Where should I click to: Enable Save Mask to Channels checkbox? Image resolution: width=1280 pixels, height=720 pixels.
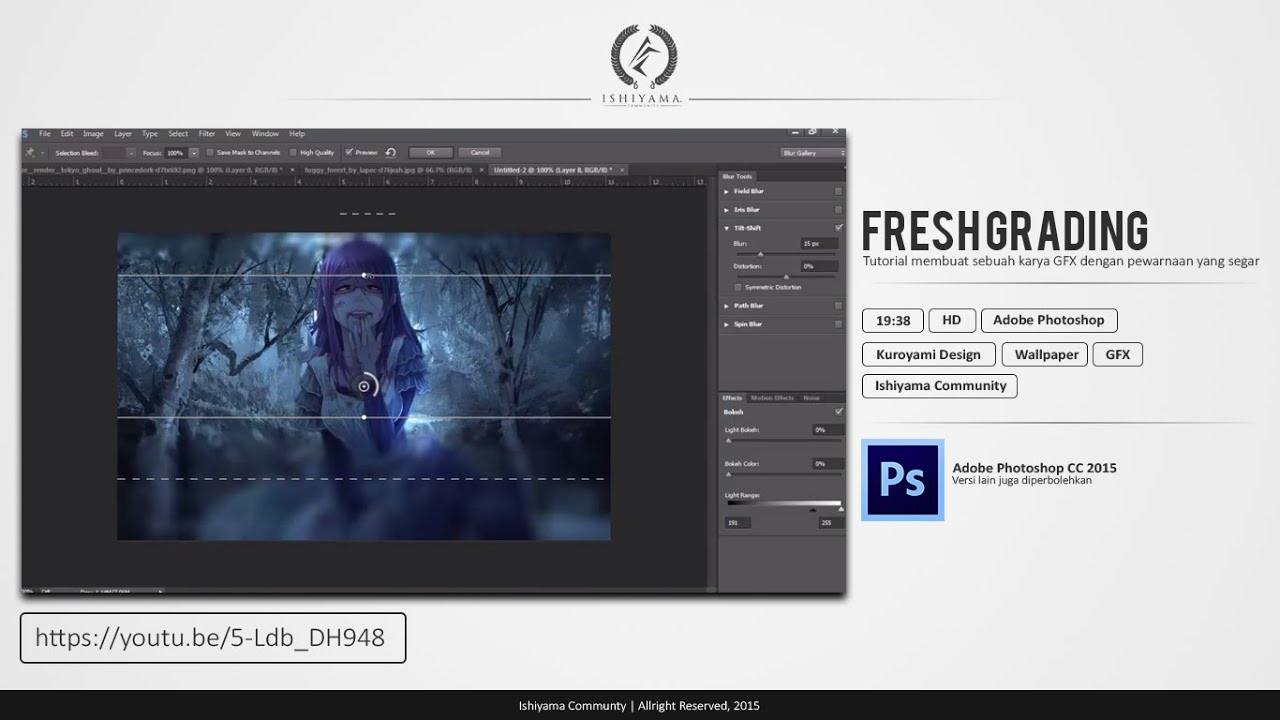coord(210,152)
